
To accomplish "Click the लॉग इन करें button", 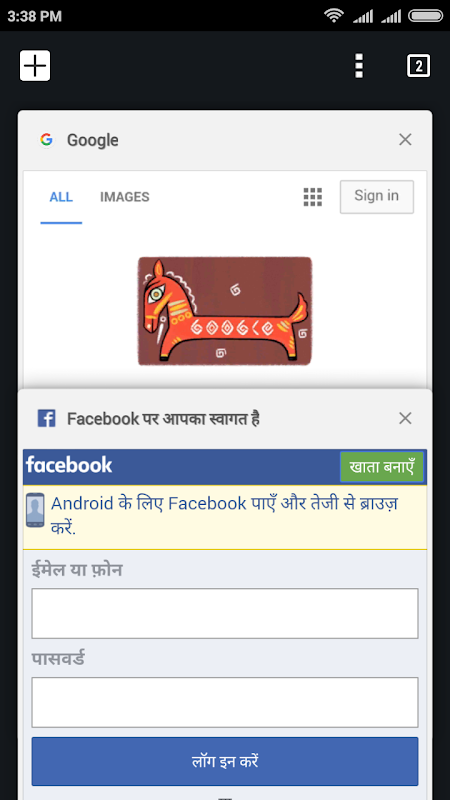I will [x=225, y=761].
